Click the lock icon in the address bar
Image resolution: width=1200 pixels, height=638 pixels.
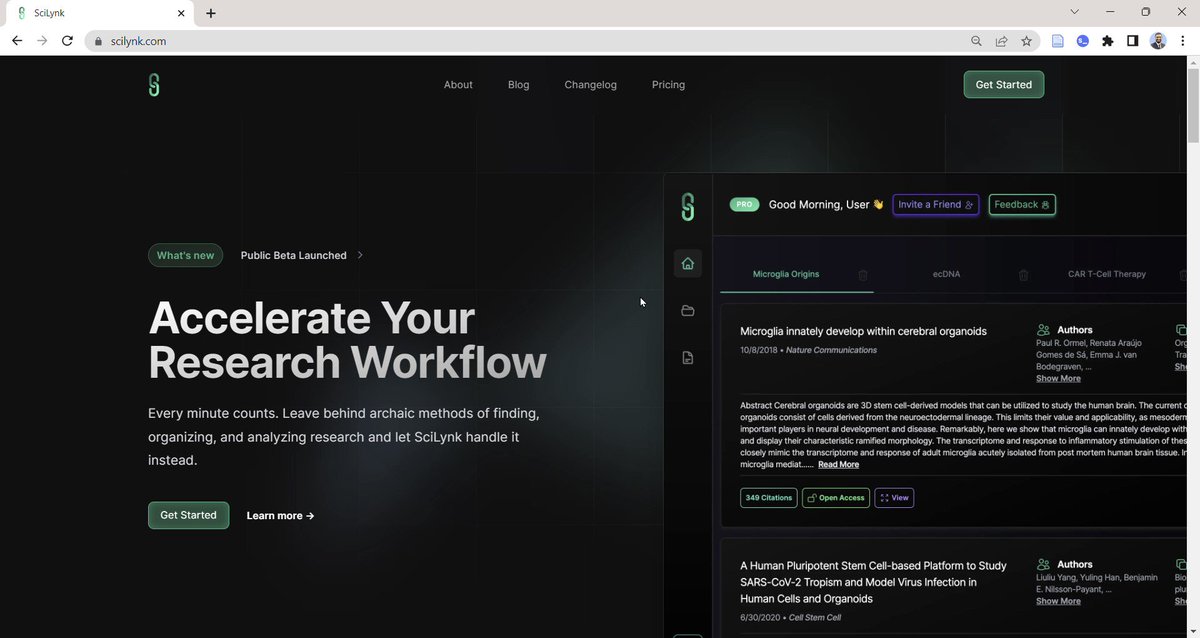coord(99,42)
